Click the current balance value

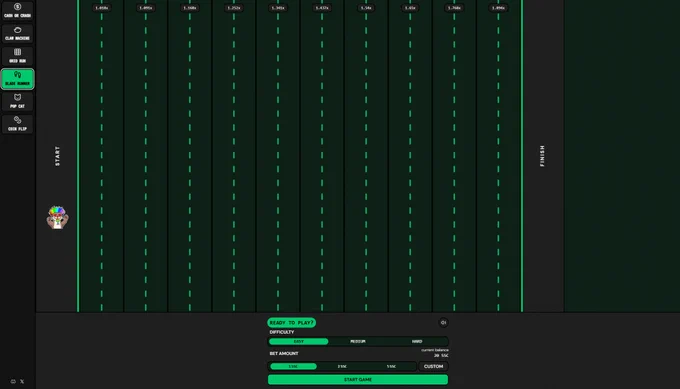point(441,355)
